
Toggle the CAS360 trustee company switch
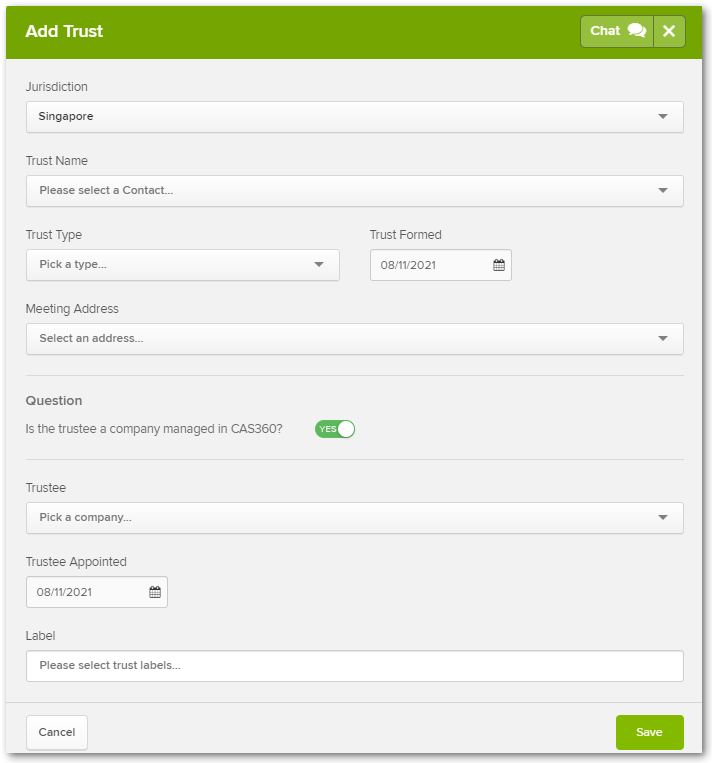[x=335, y=429]
